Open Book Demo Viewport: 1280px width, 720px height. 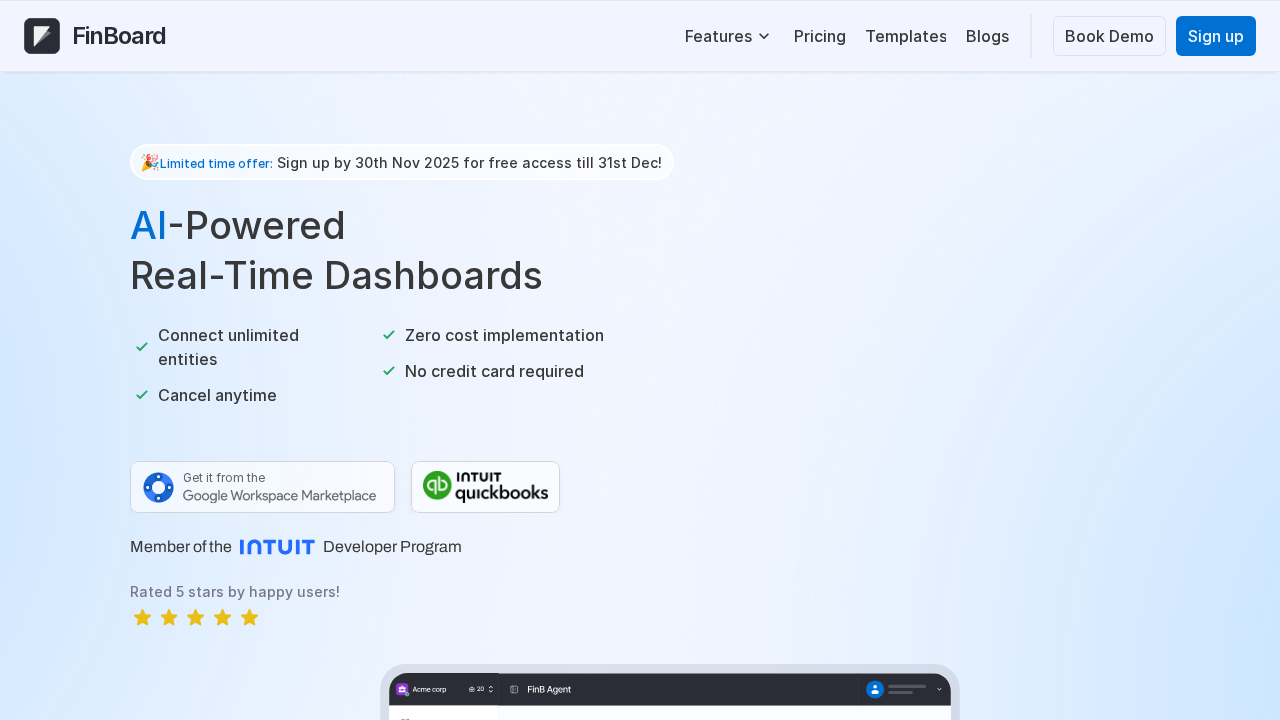[1109, 35]
